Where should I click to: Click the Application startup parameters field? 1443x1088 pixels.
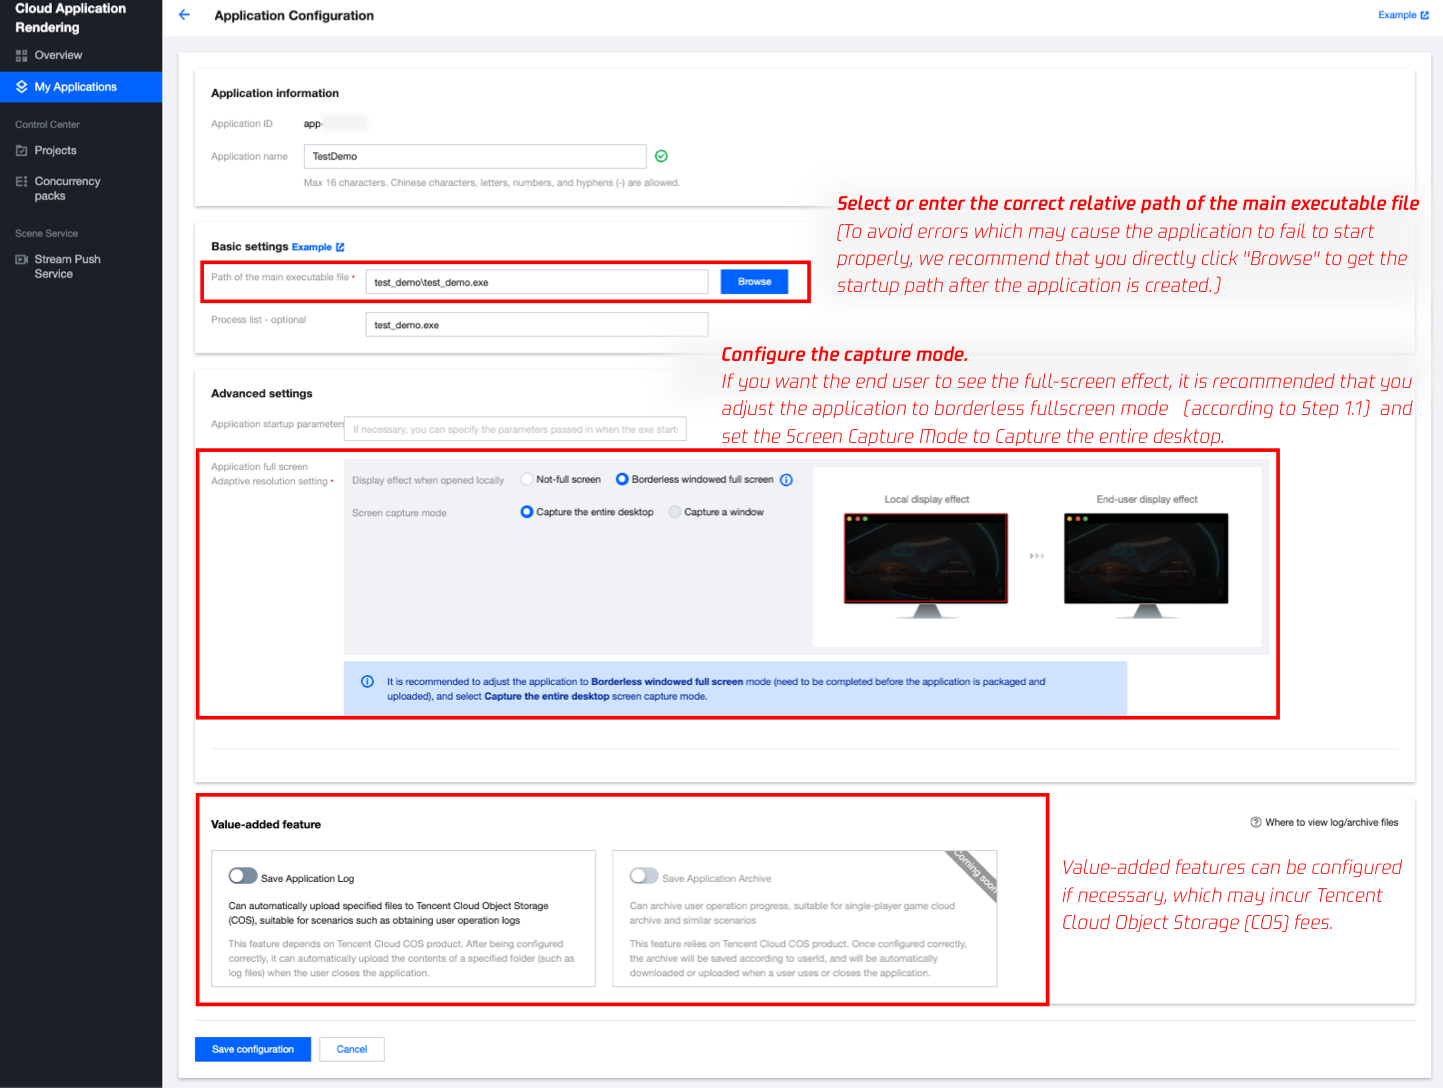point(515,429)
